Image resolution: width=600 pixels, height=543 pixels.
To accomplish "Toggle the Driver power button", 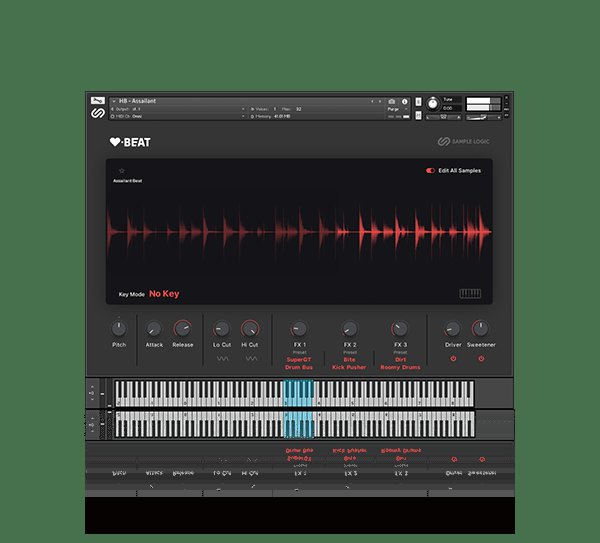I will point(453,359).
